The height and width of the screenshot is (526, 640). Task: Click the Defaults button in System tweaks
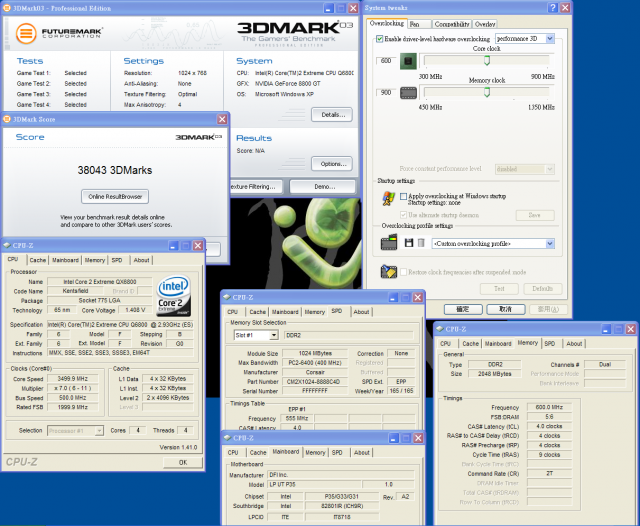pos(542,289)
